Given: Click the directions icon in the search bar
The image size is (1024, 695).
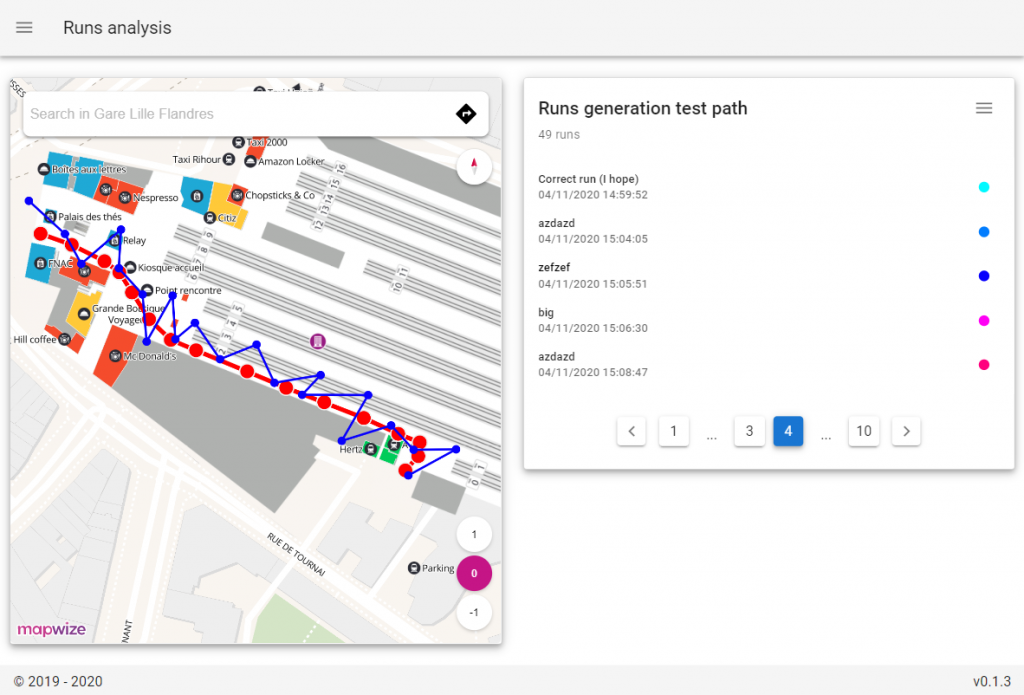Looking at the screenshot, I should tap(466, 113).
